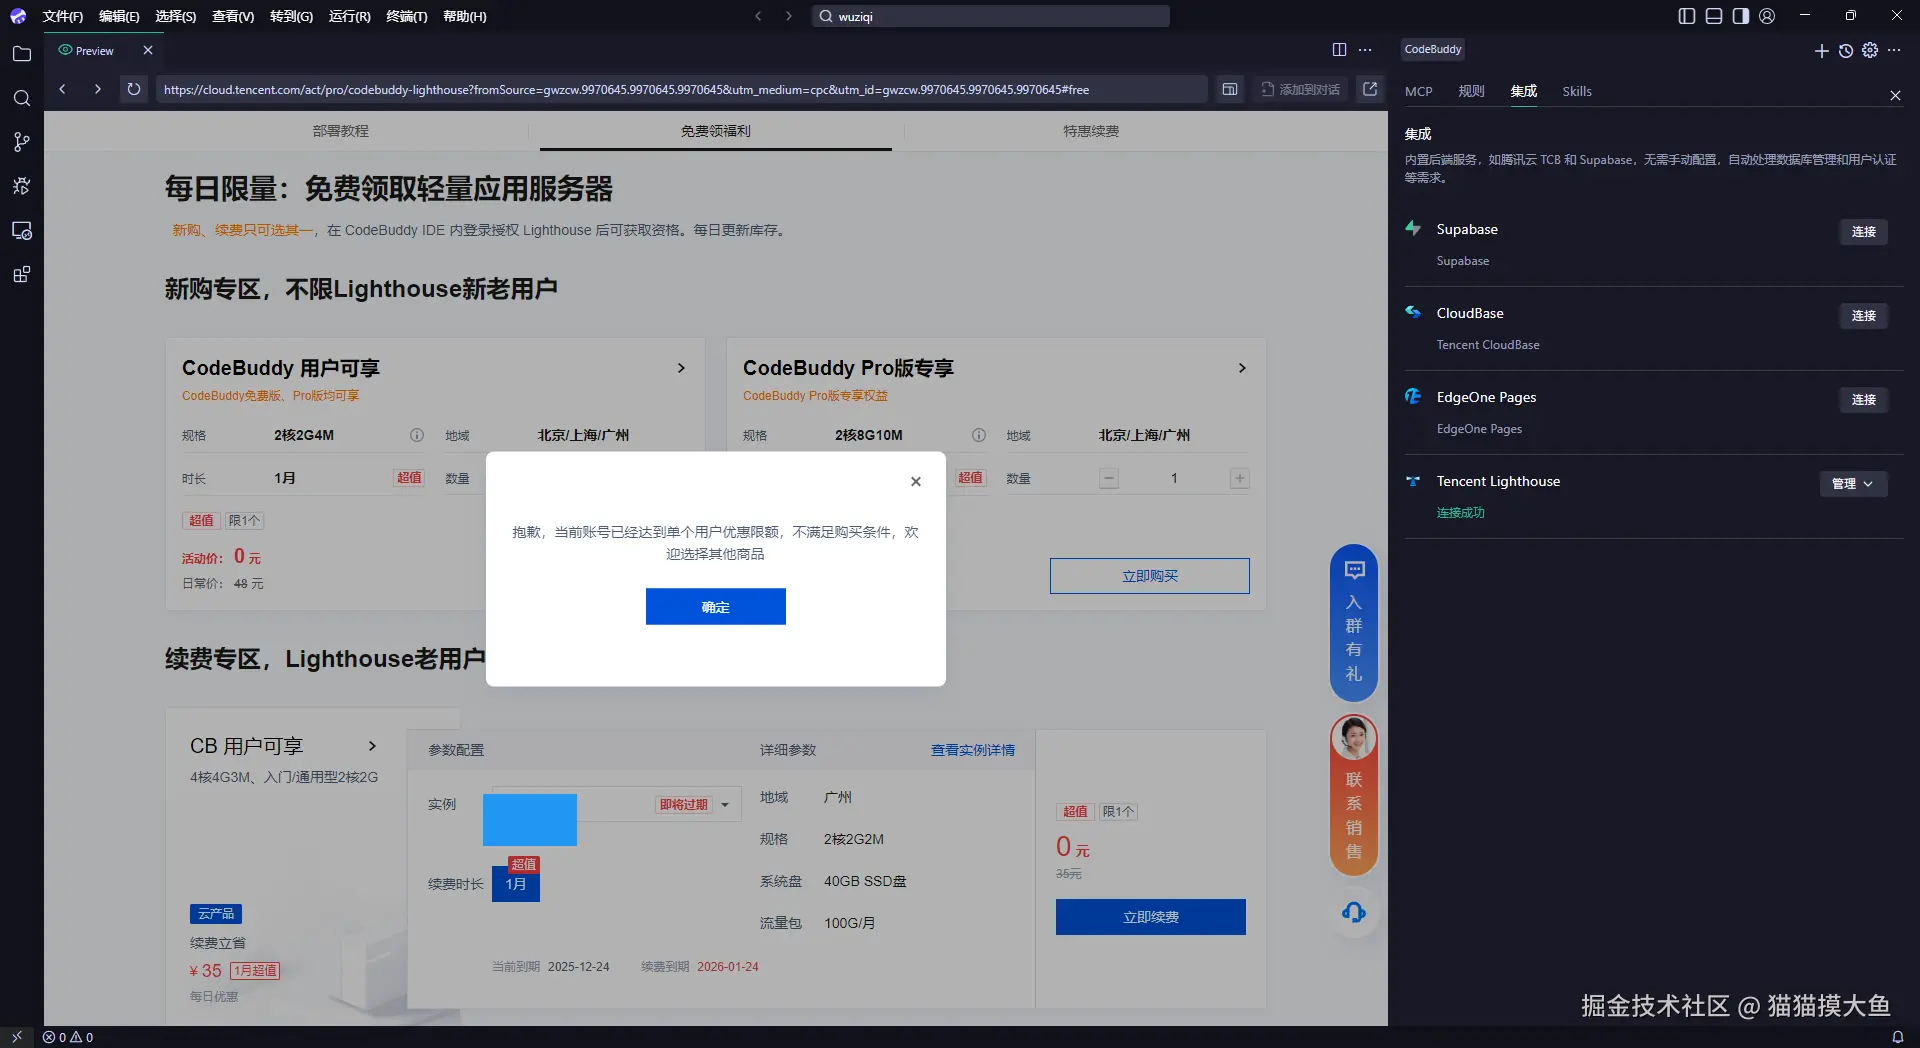Screen dimensions: 1920x1048
Task: Open the 文件(F) menu
Action: click(62, 16)
